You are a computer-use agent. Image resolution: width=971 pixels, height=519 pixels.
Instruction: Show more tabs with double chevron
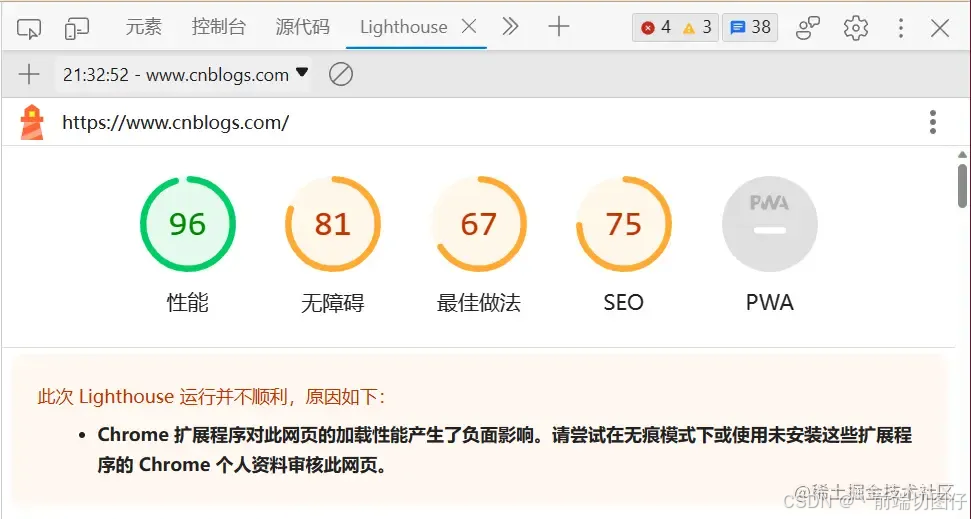[x=510, y=27]
